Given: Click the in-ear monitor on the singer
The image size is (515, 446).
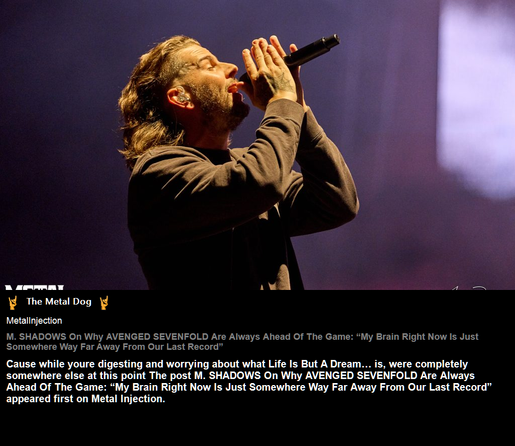Looking at the screenshot, I should click(182, 96).
